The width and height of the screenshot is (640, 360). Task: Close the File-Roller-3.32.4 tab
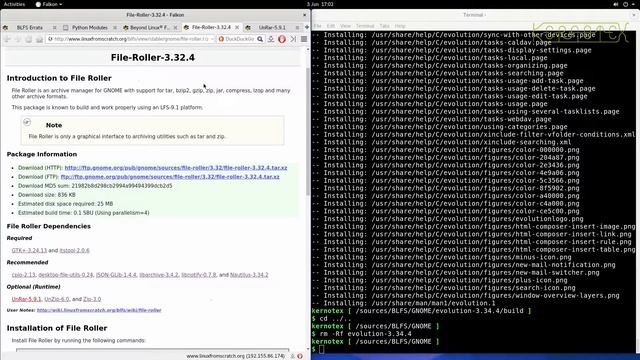[237, 27]
